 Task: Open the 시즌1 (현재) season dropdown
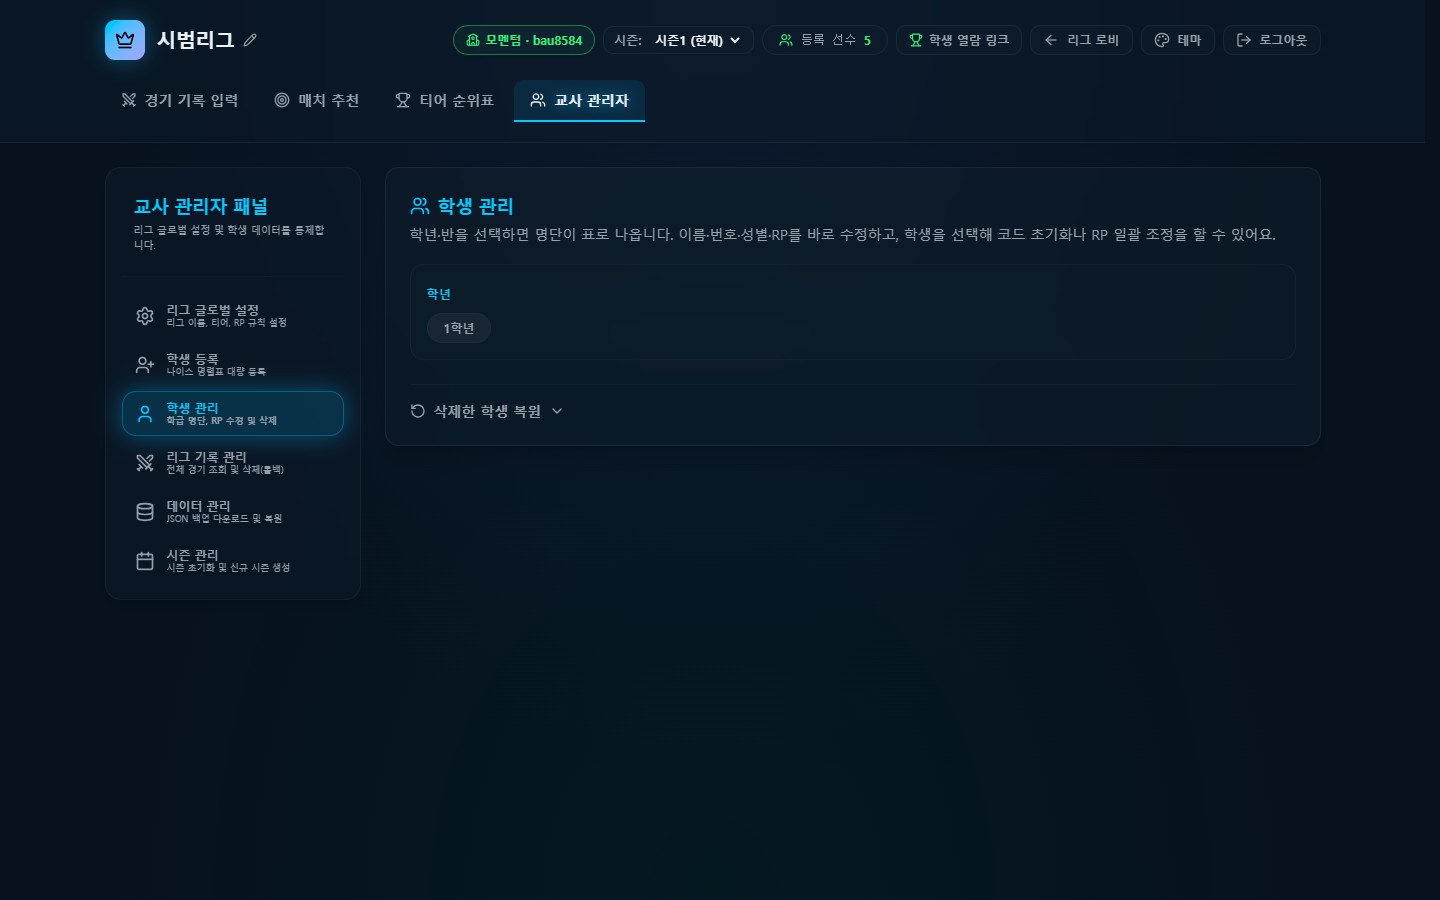[x=698, y=40]
